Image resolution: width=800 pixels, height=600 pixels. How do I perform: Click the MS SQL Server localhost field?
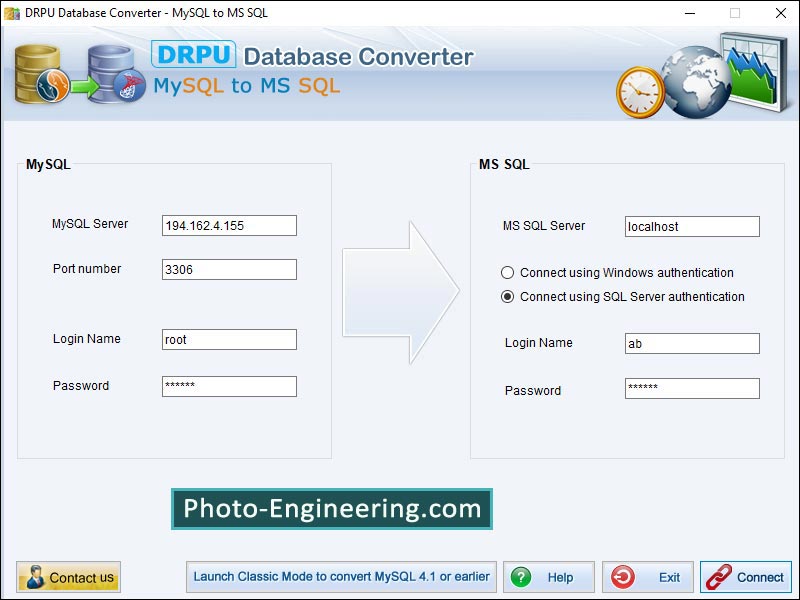(692, 226)
